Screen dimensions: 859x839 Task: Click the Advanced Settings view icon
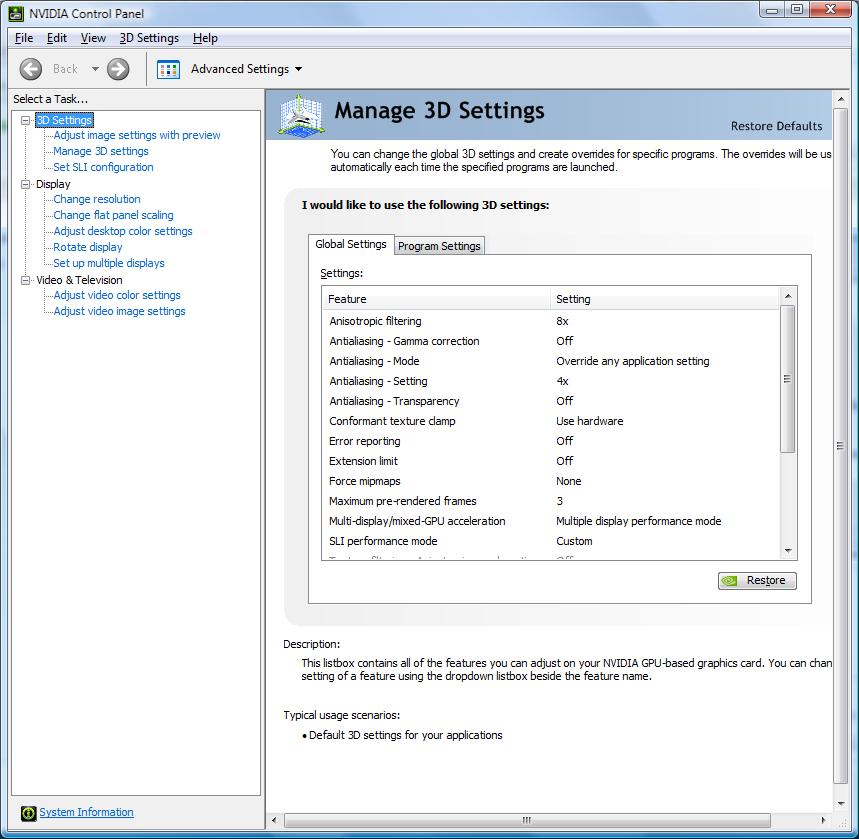click(x=168, y=70)
